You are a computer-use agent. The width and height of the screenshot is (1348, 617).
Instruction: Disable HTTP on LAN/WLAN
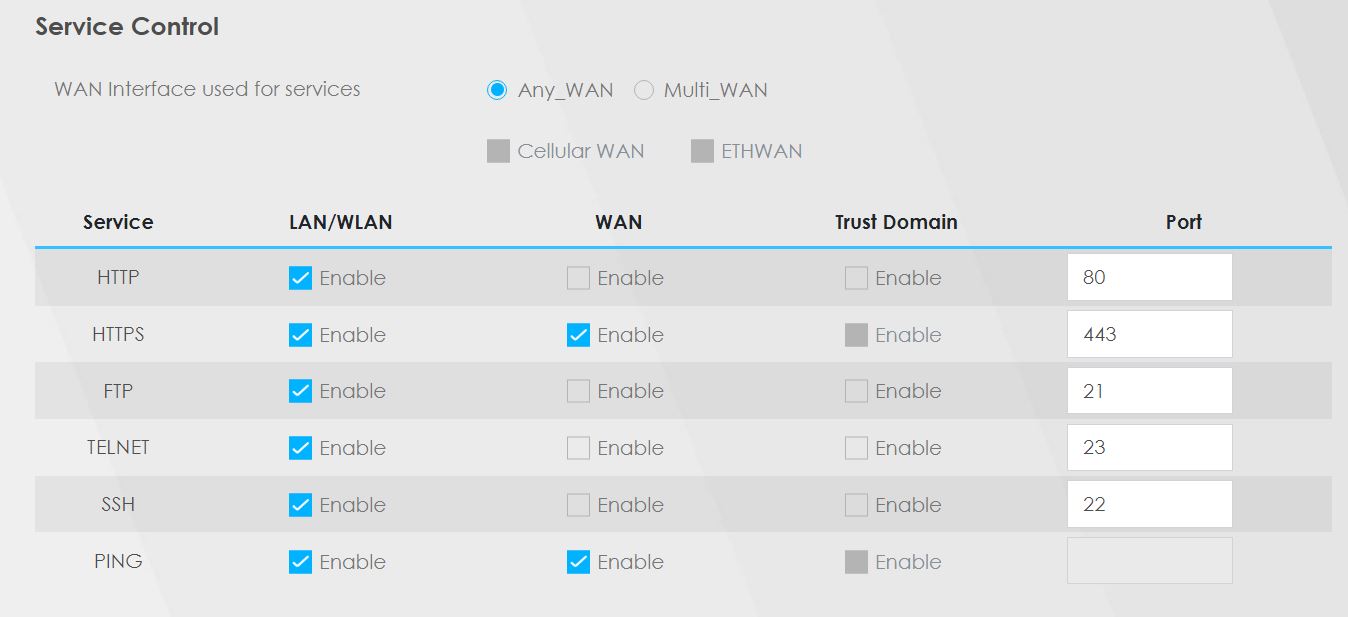(x=300, y=278)
